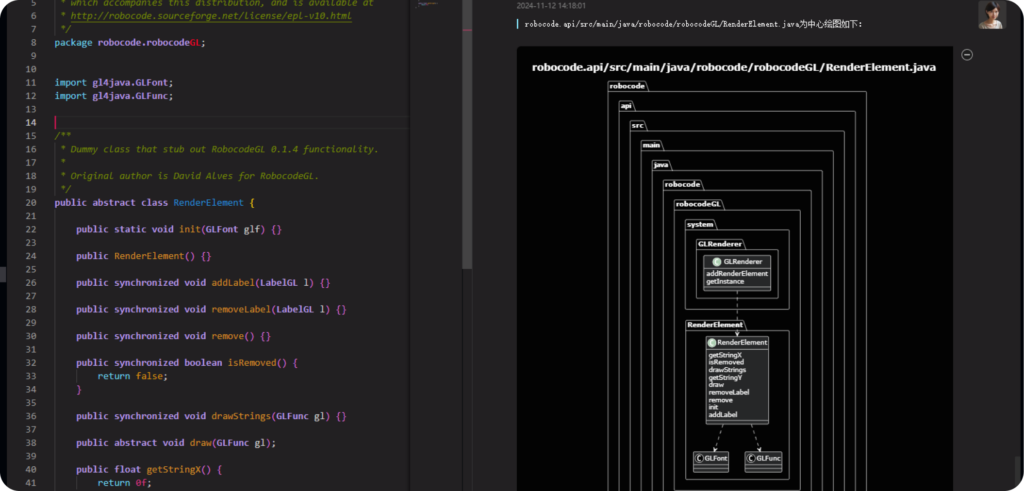Select the "main" package tab in diagram
Viewport: 1024px width, 491px height.
(651, 144)
